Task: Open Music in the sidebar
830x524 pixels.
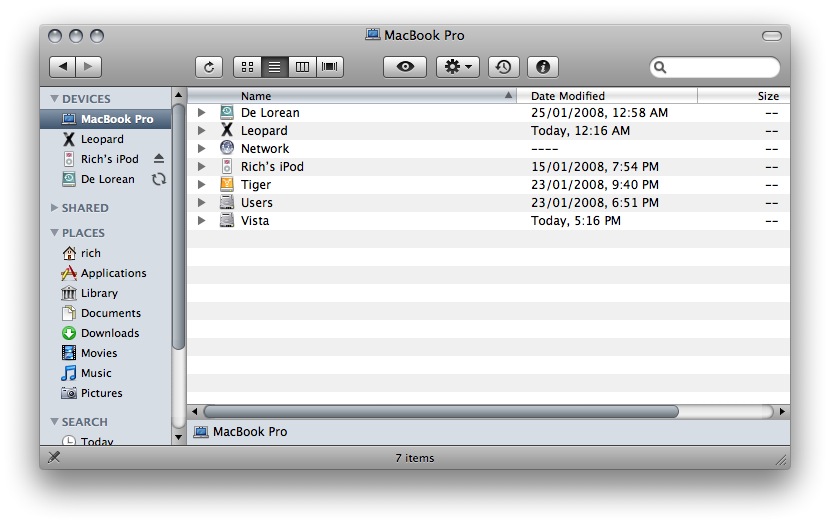Action: click(105, 373)
